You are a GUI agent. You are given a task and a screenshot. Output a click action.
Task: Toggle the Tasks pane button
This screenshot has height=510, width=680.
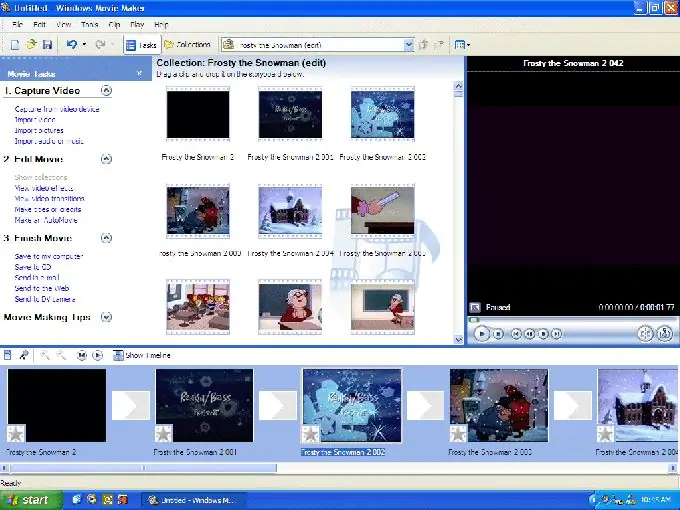tap(141, 45)
